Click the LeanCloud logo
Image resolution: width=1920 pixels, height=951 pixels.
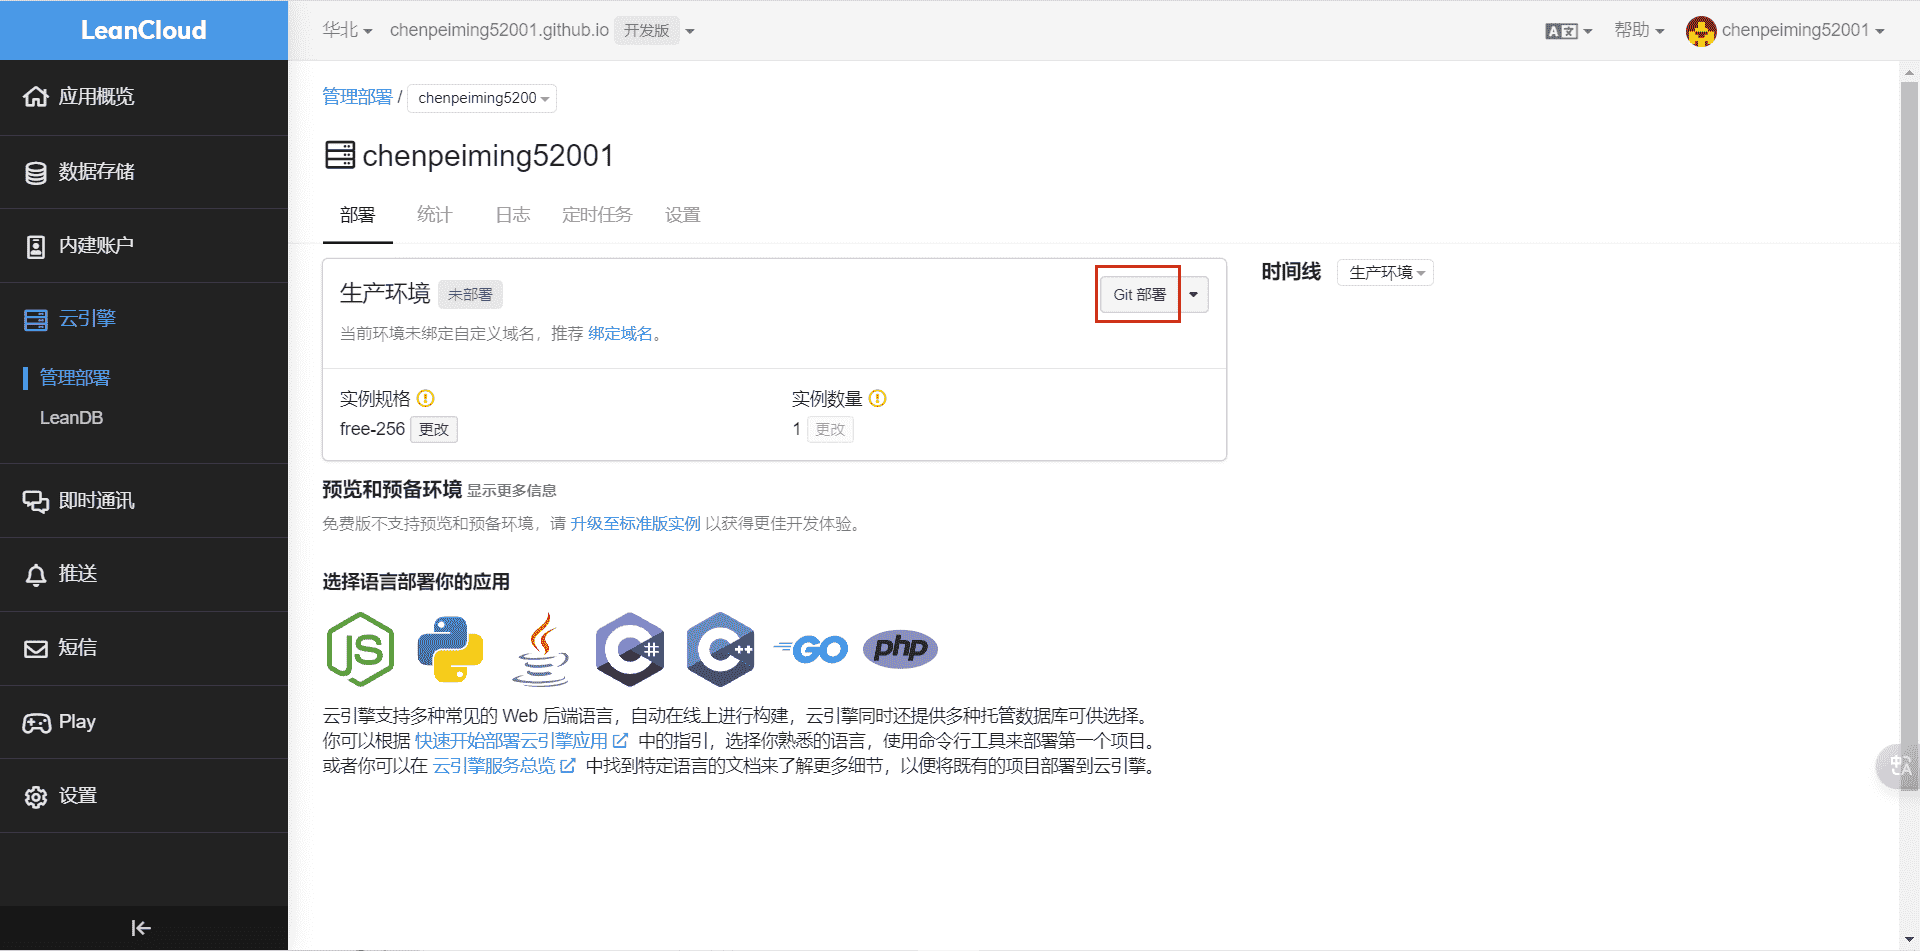pos(144,30)
